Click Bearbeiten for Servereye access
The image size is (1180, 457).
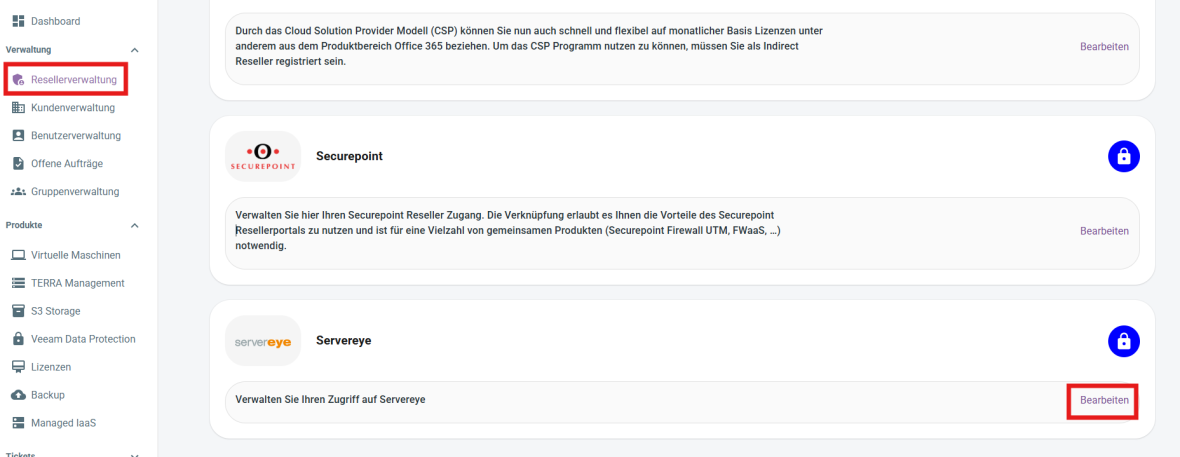click(1104, 401)
